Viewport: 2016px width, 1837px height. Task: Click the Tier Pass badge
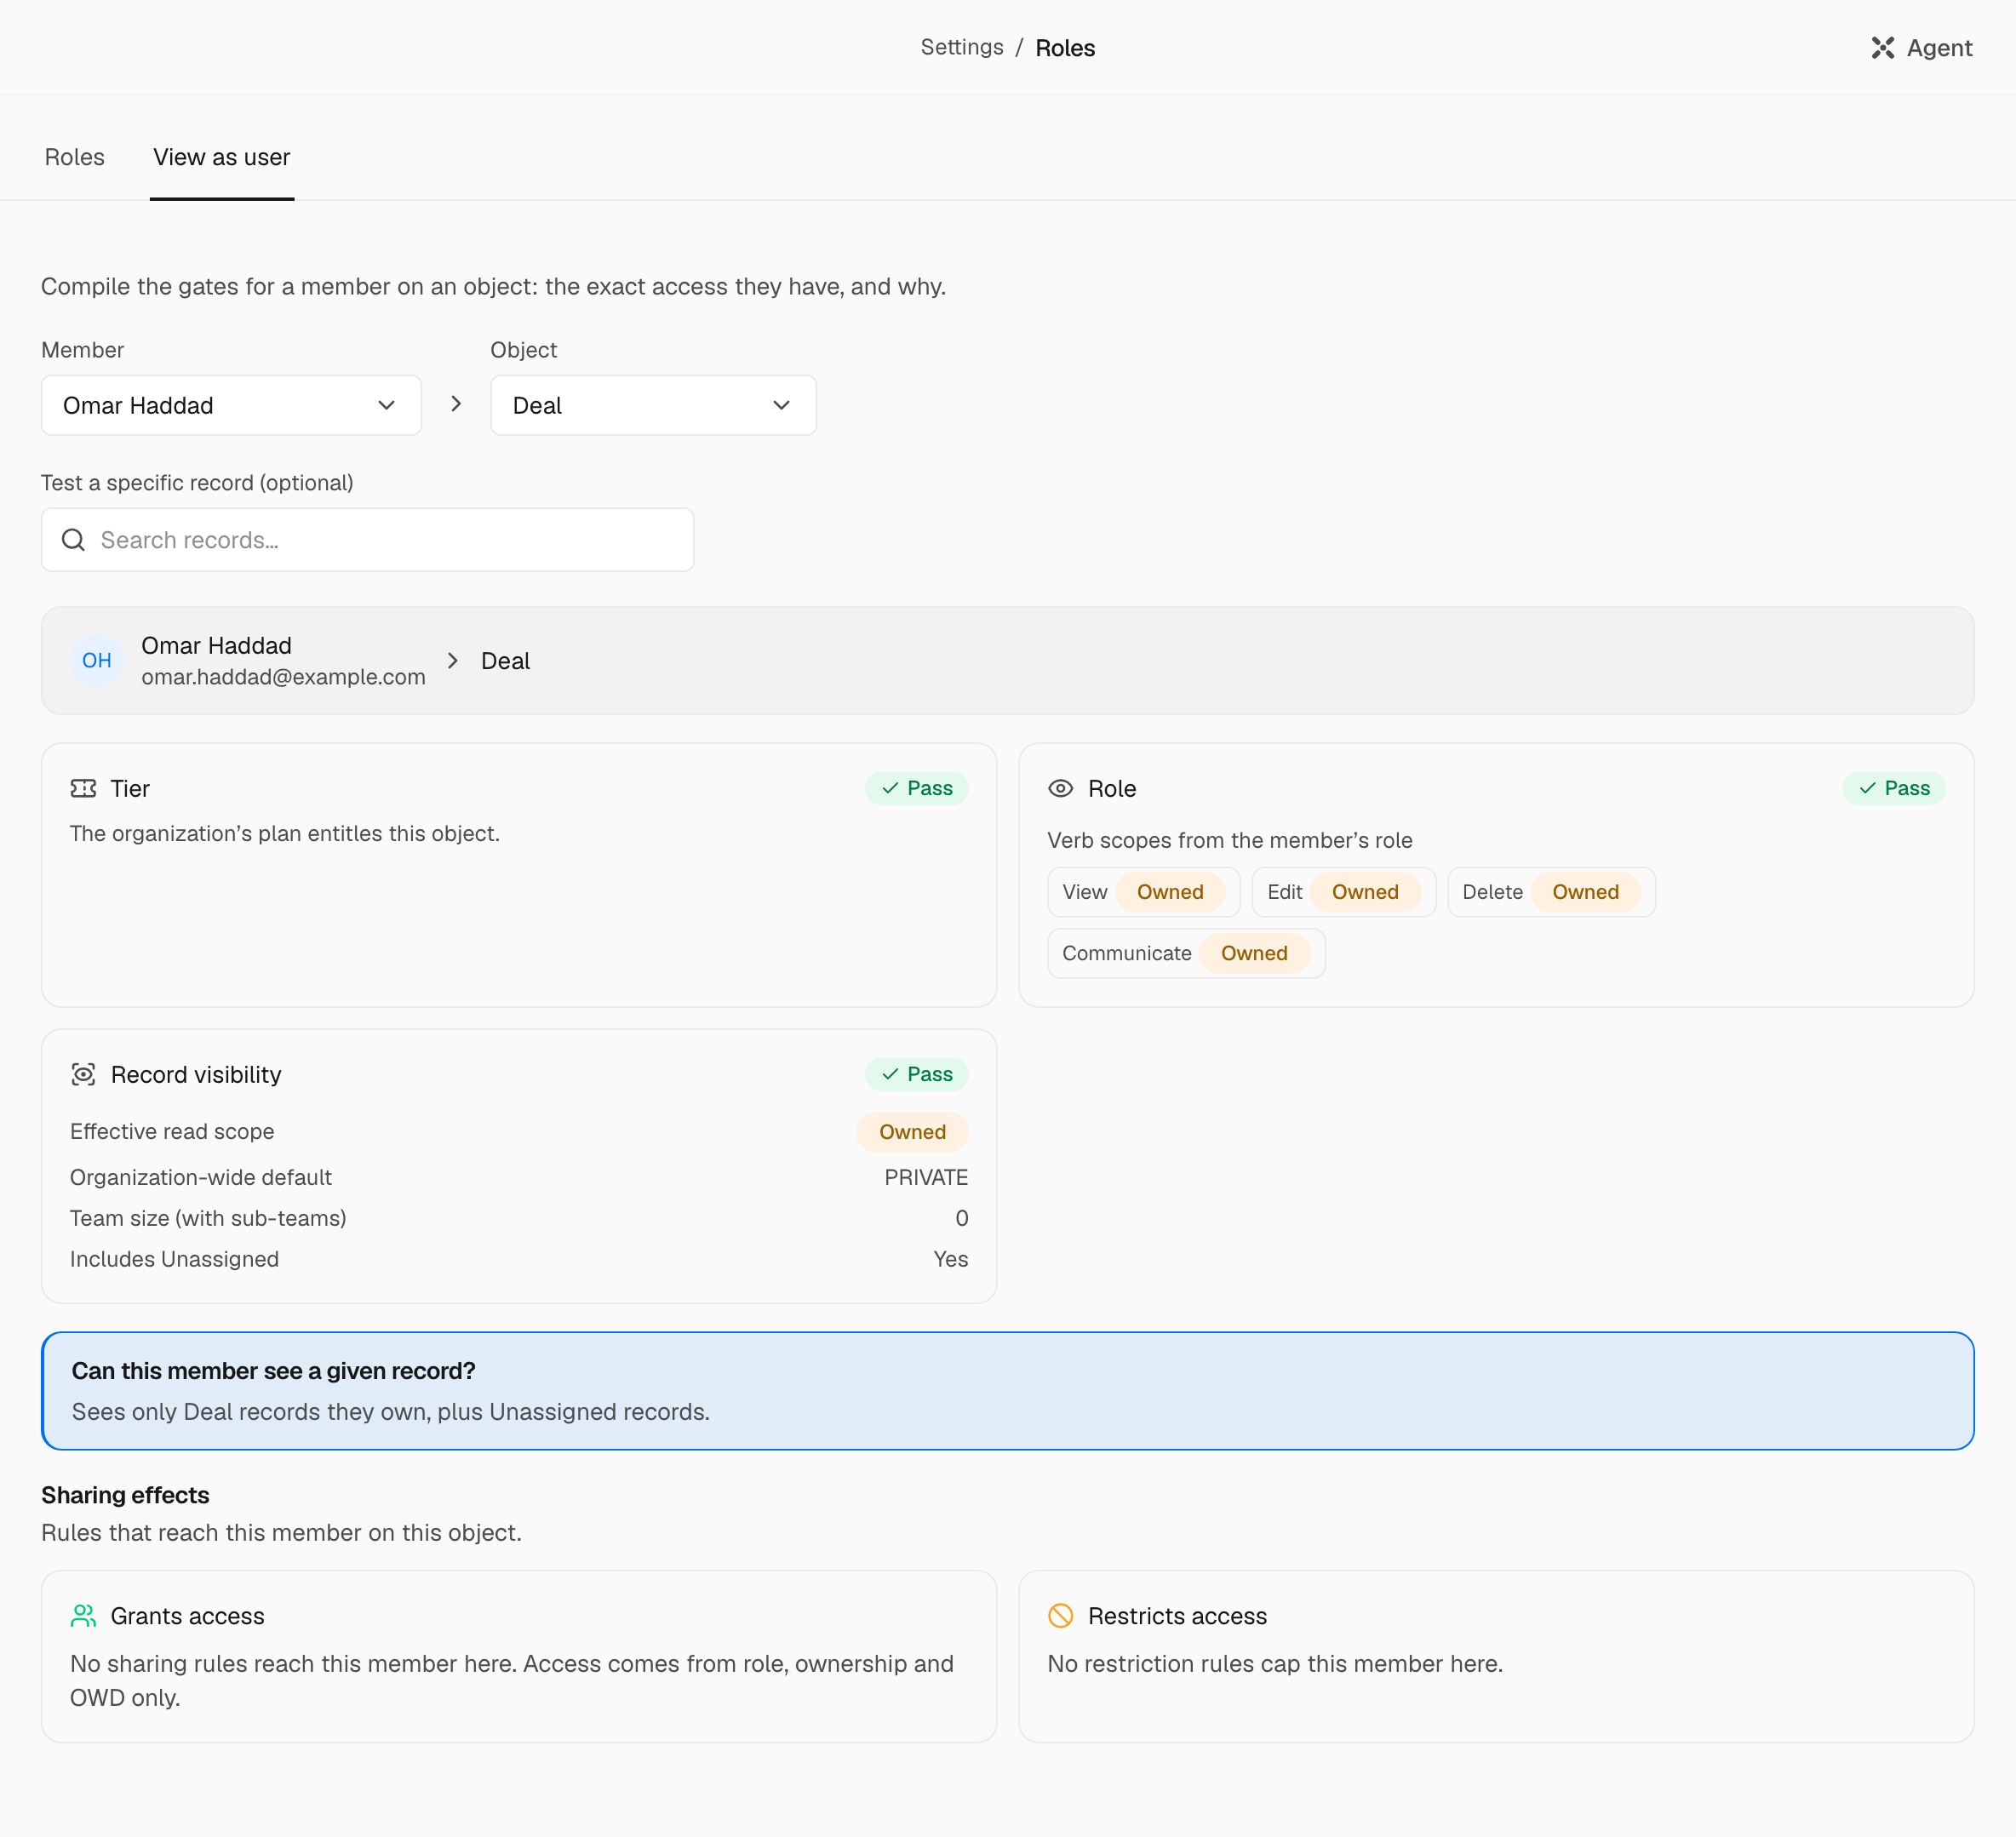pos(917,789)
